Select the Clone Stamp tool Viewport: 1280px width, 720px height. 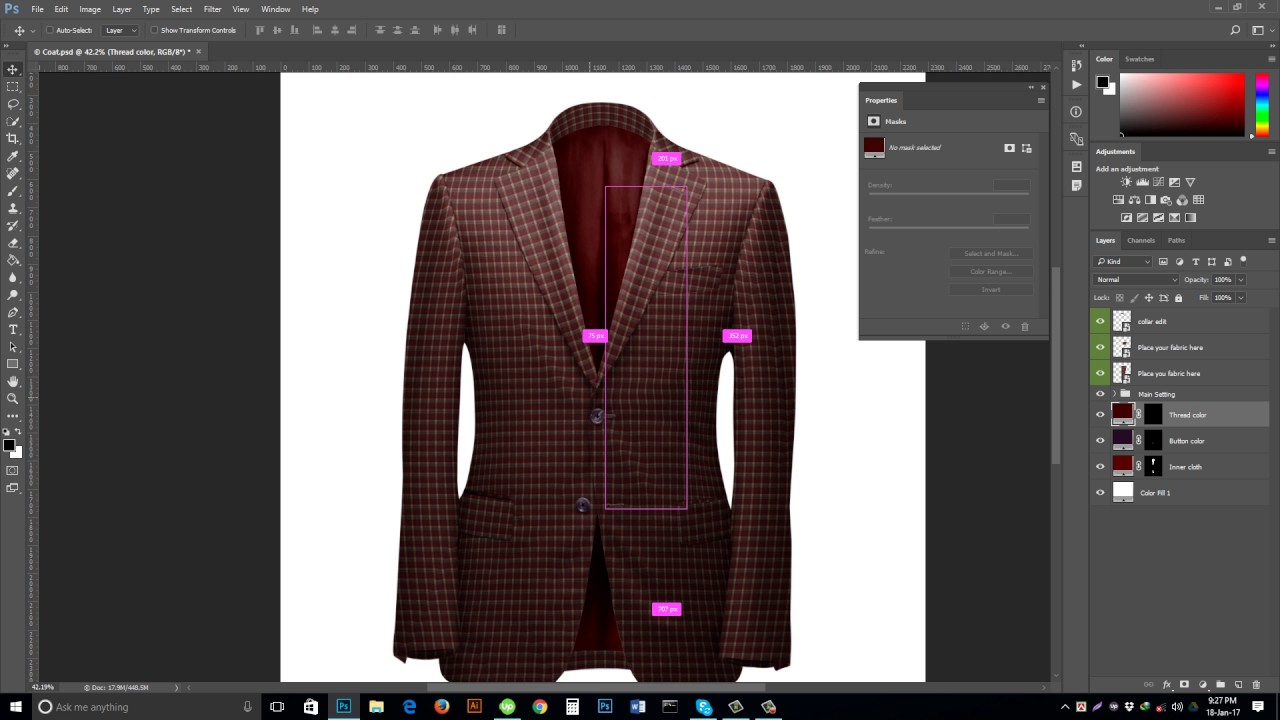tap(13, 208)
